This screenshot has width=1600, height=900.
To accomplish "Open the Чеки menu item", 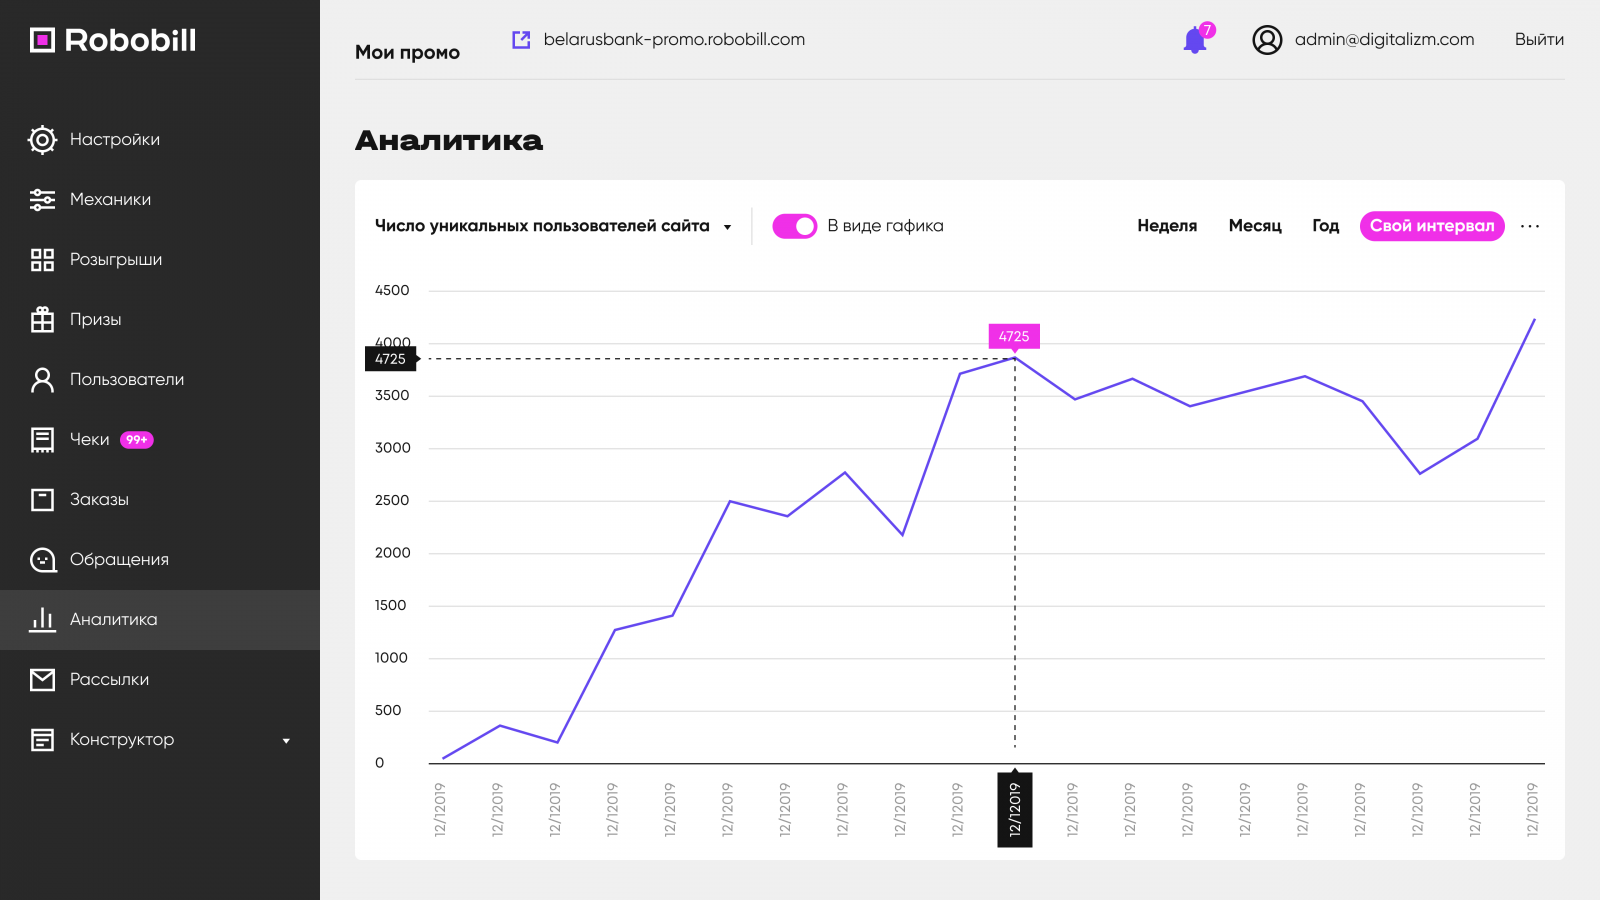I will 90,440.
